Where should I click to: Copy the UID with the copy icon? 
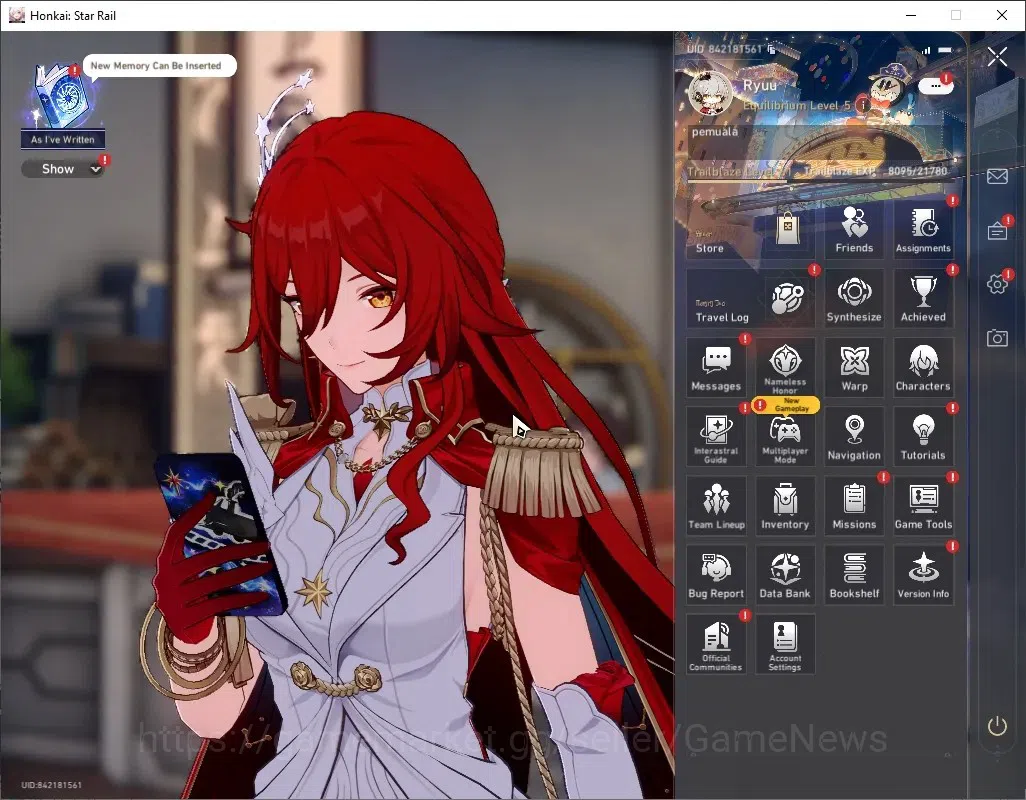(771, 49)
